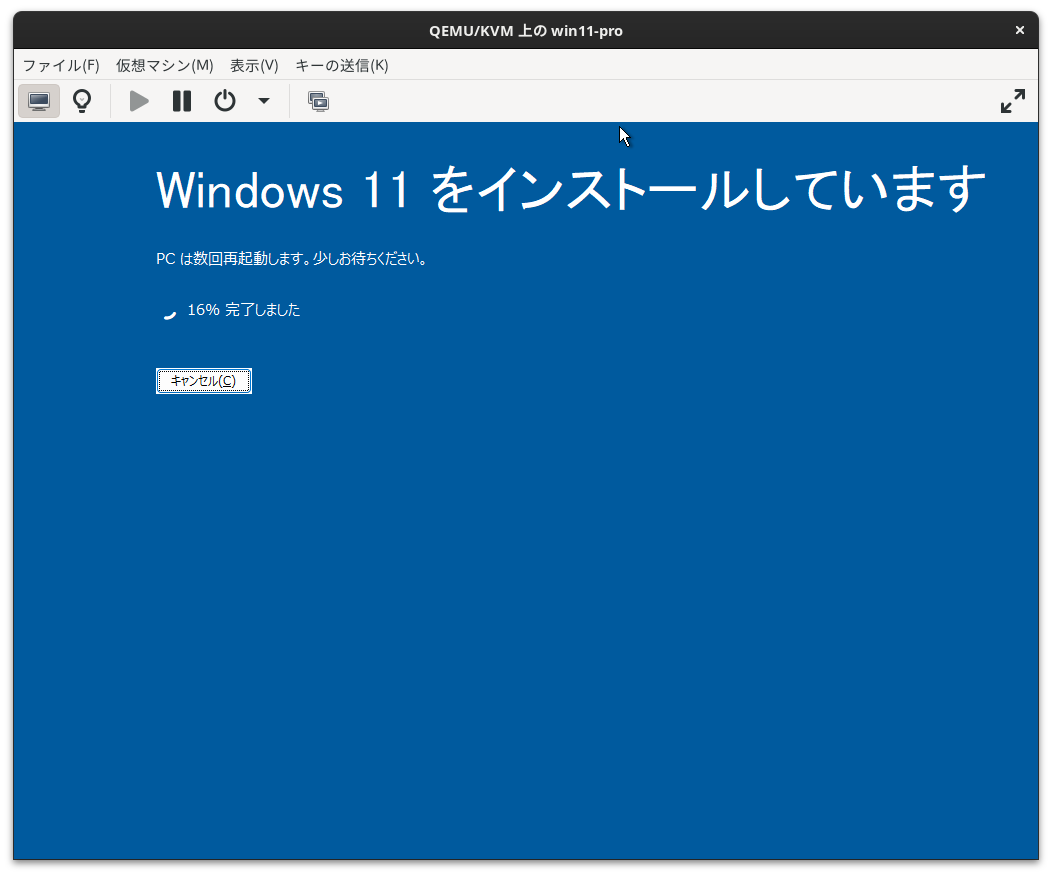Open virtual hardware details with the lightbulb icon
The image size is (1052, 876).
point(81,100)
